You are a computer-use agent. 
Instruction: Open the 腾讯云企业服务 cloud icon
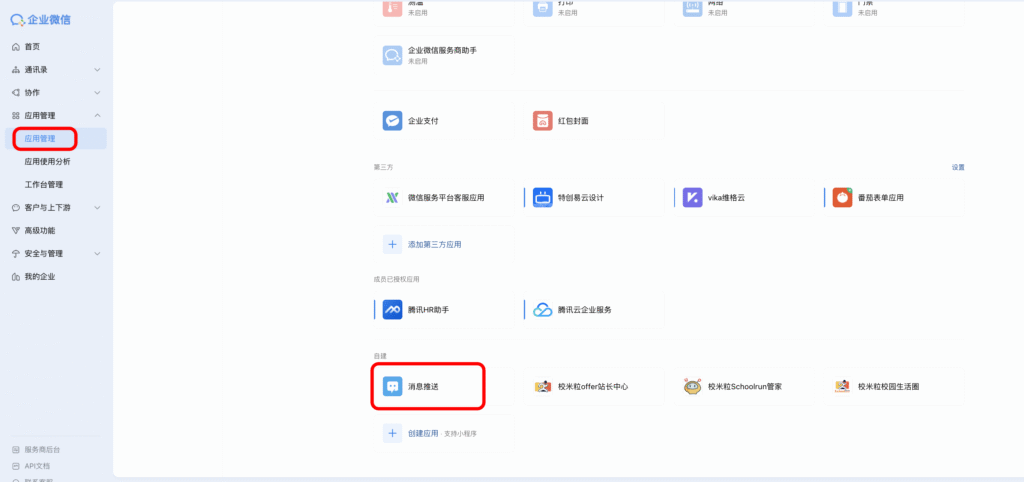pyautogui.click(x=543, y=310)
